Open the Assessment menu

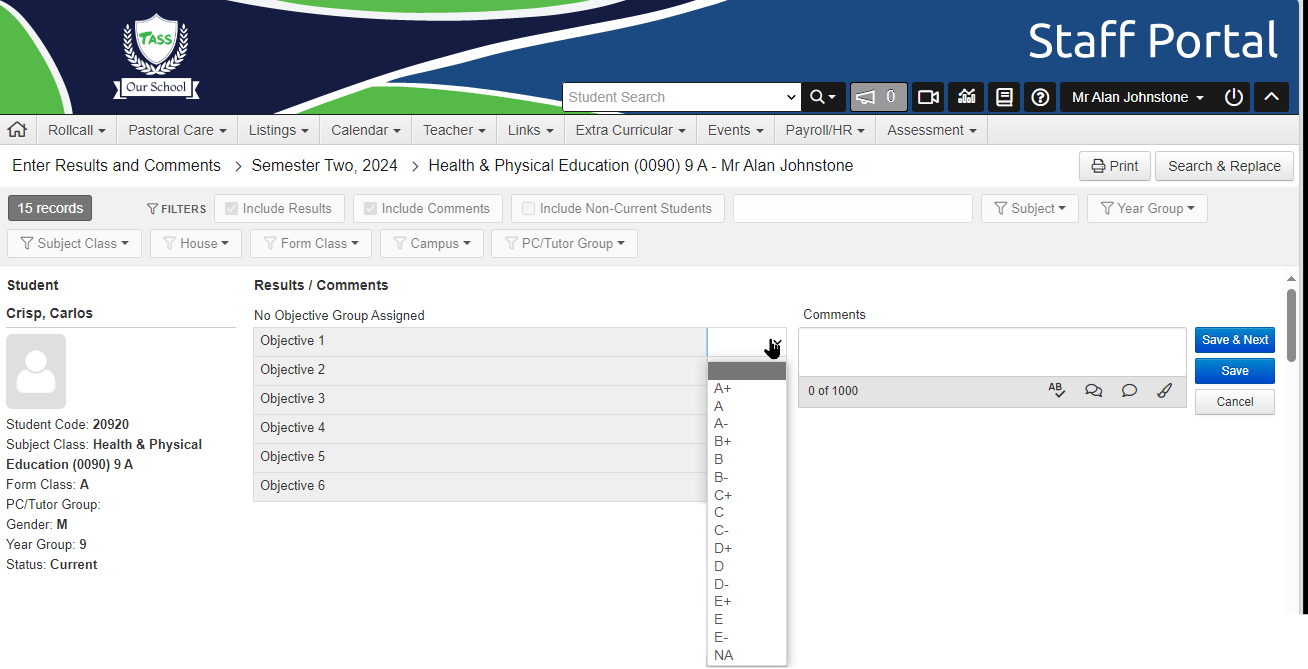point(931,130)
